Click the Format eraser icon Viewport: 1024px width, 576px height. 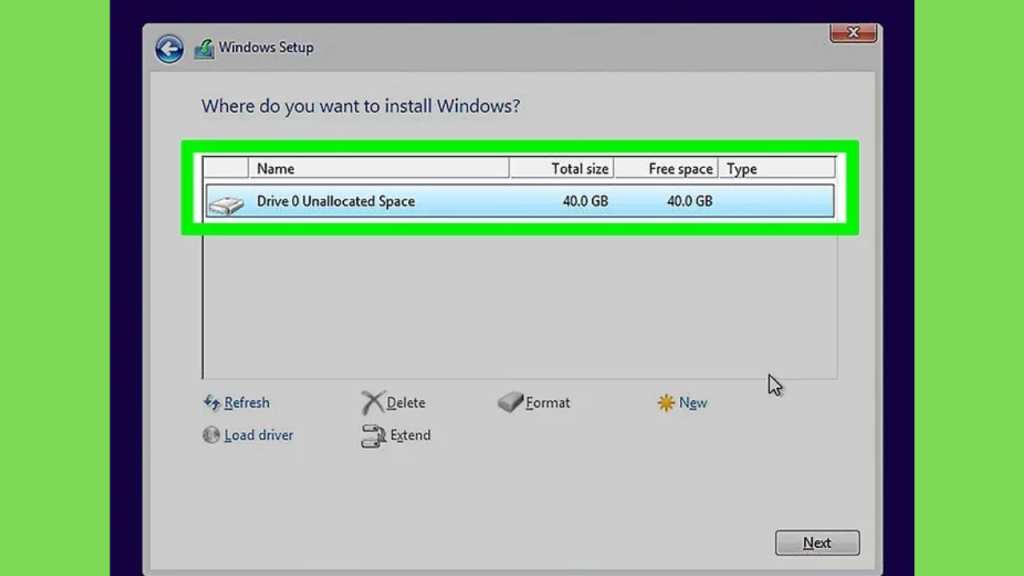pos(510,402)
